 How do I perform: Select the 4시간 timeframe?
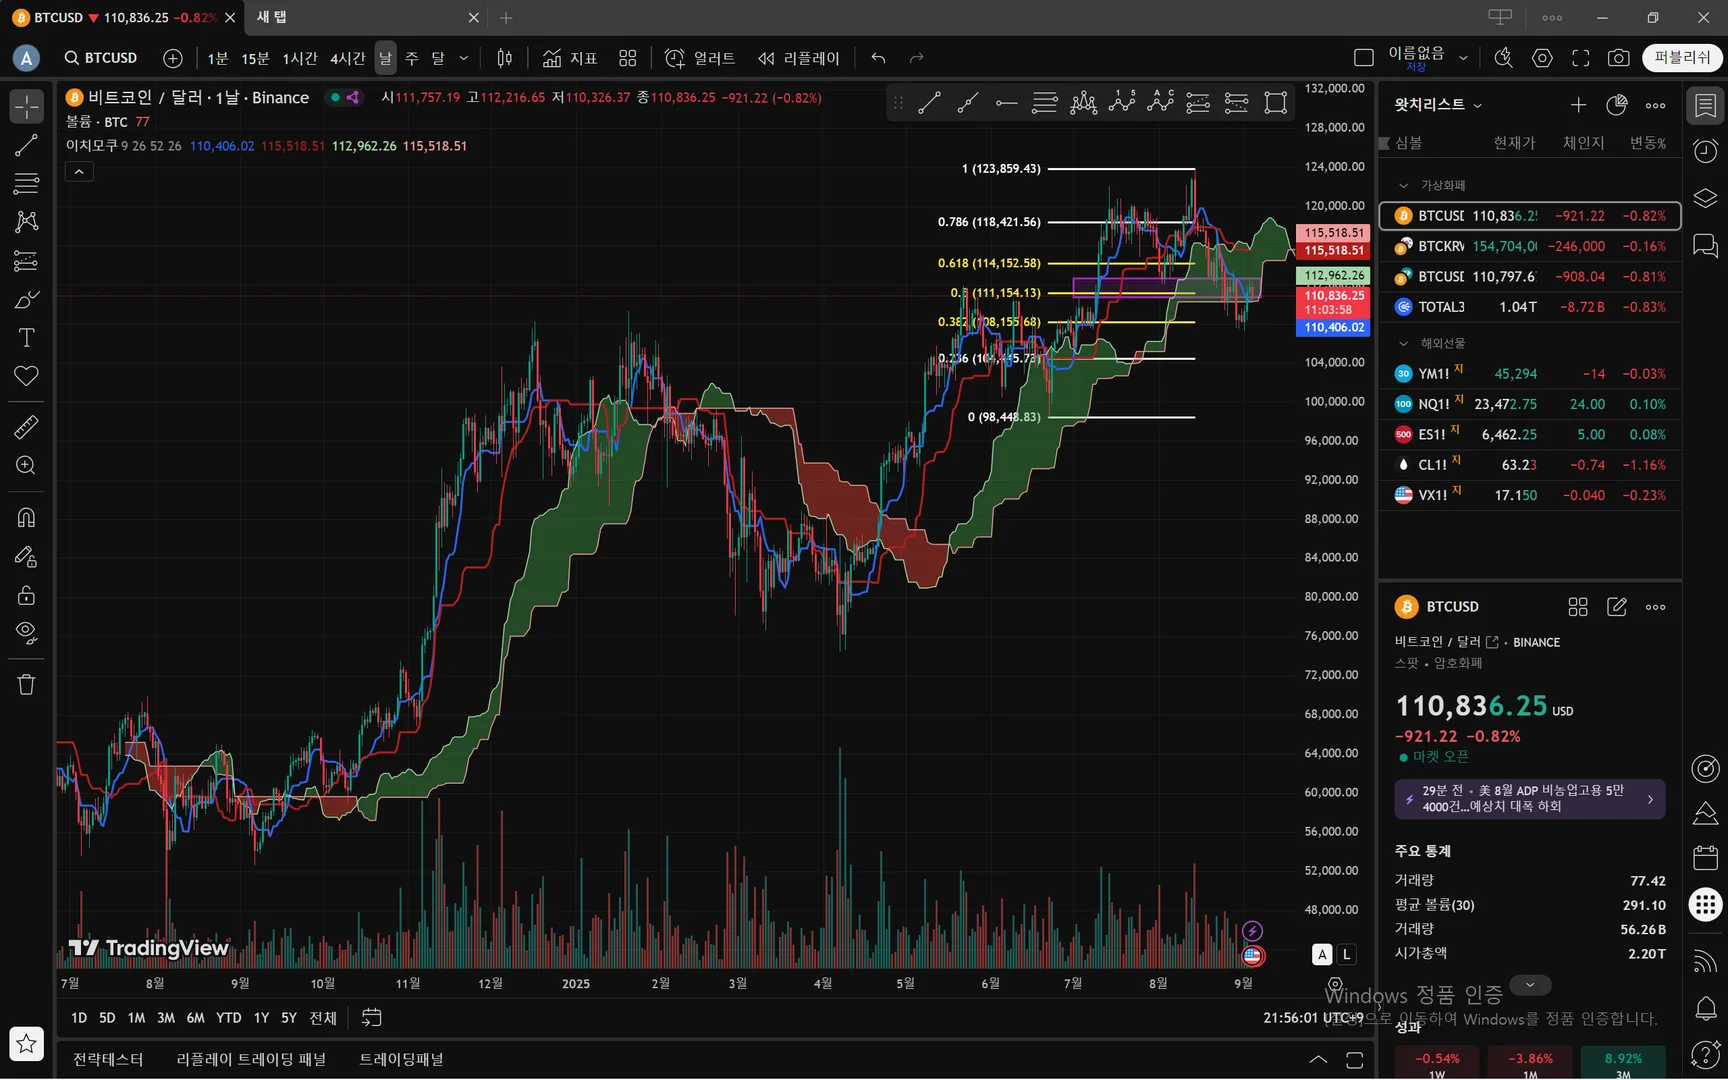[x=347, y=58]
